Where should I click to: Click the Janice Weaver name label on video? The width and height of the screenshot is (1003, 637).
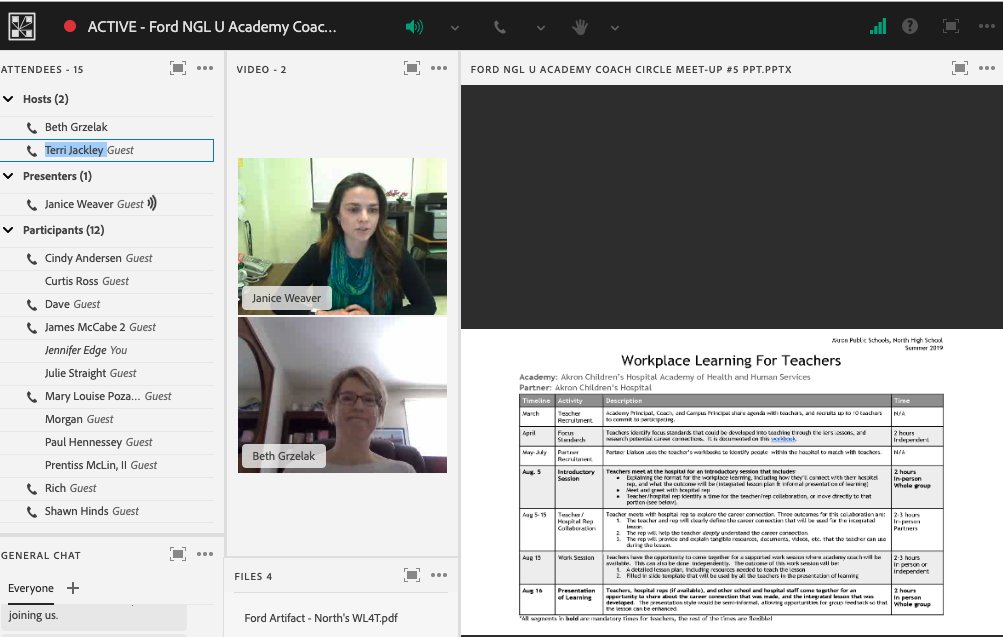pyautogui.click(x=286, y=298)
